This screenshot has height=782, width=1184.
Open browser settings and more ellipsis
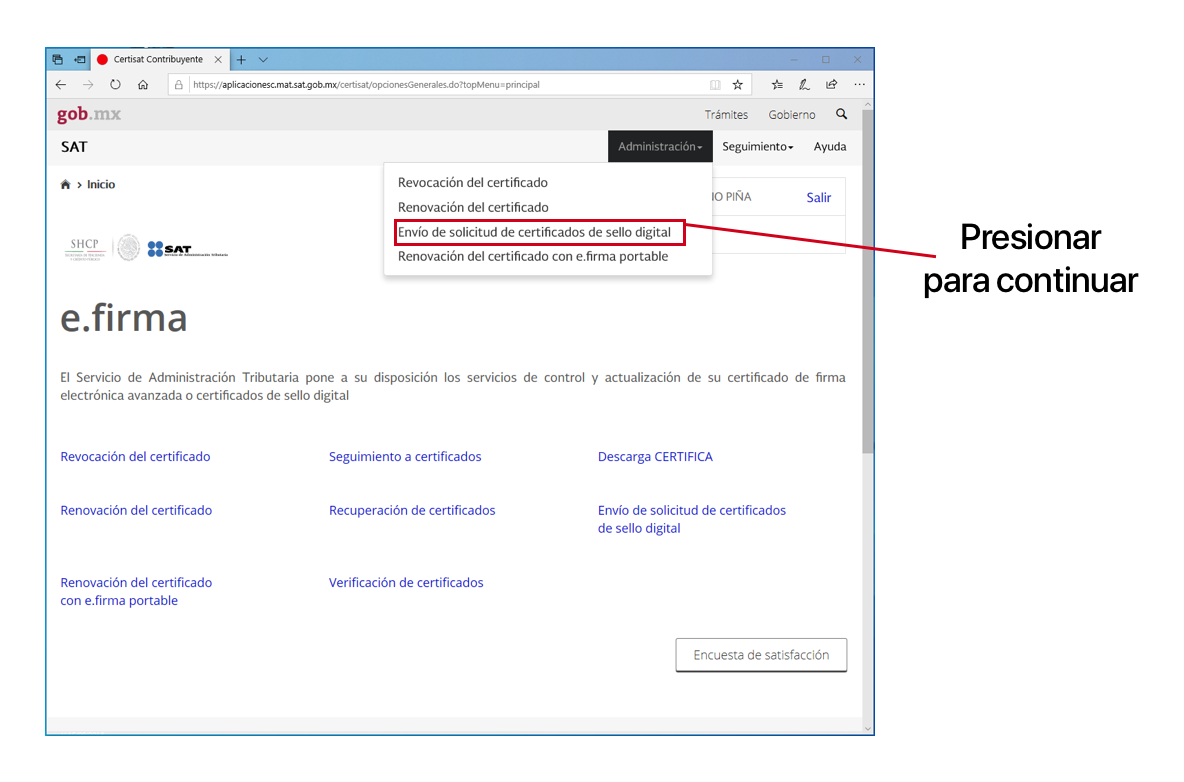pos(859,85)
